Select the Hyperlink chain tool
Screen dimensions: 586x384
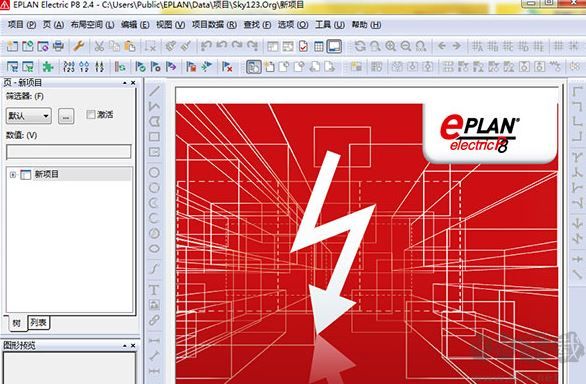(x=154, y=320)
